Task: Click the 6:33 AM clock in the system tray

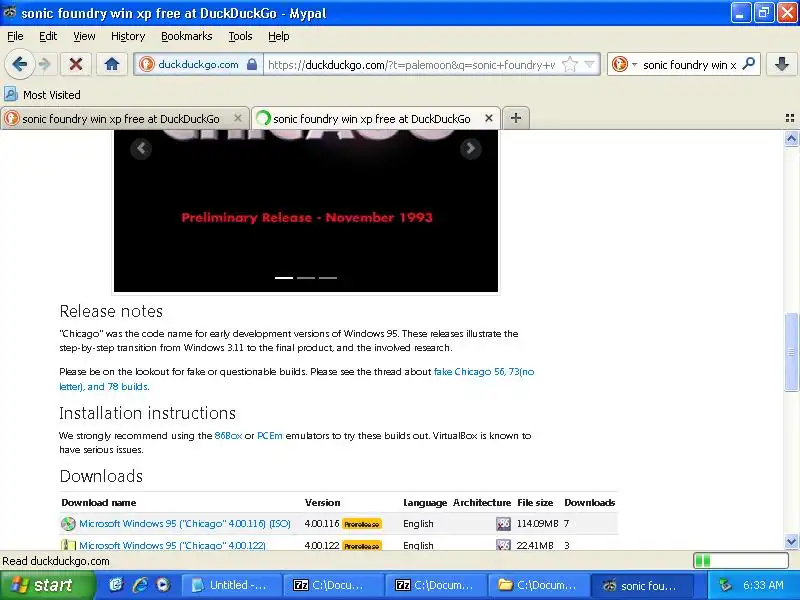Action: coord(763,585)
